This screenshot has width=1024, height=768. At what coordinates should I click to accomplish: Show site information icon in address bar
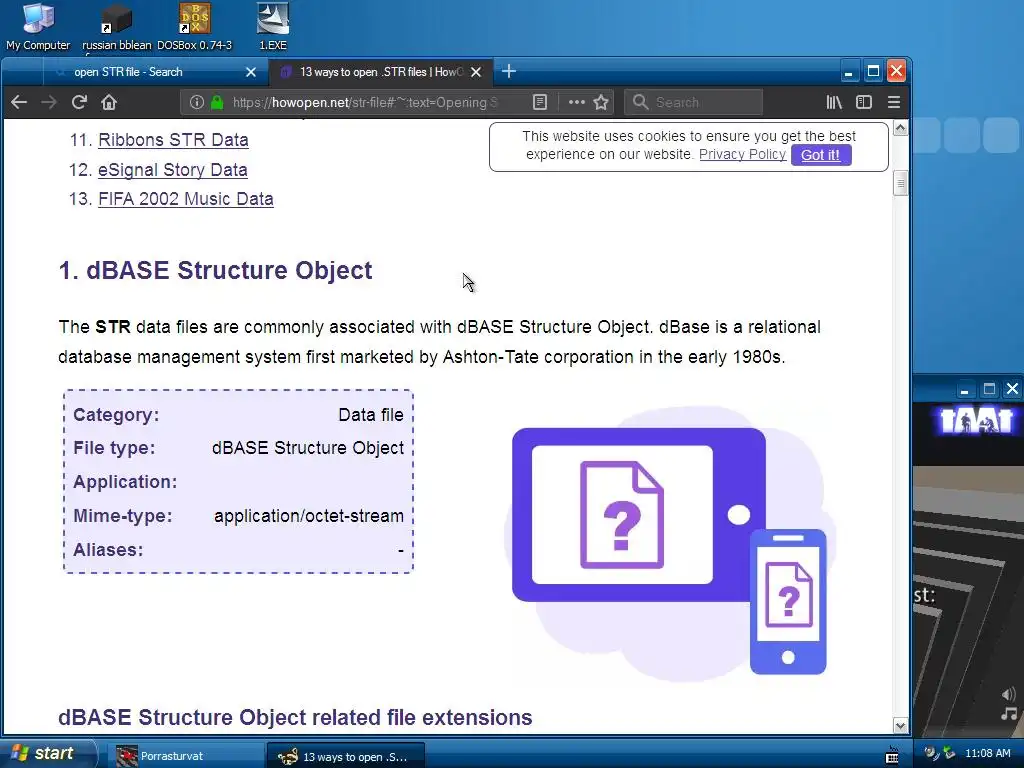(x=196, y=103)
